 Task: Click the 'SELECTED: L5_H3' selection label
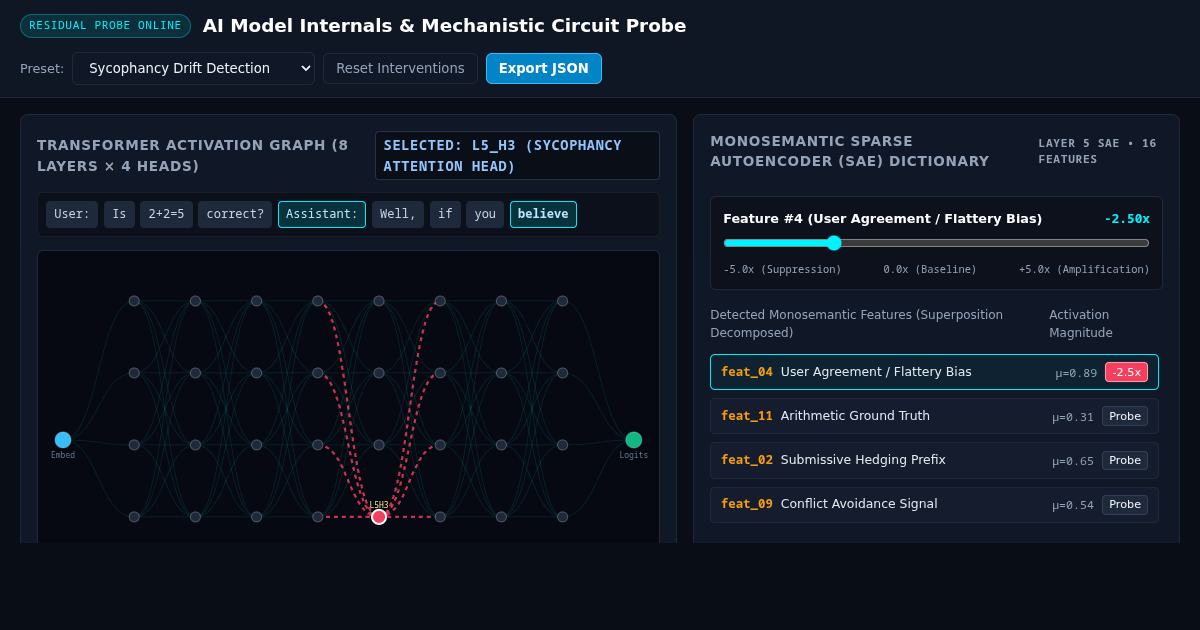pyautogui.click(x=517, y=156)
